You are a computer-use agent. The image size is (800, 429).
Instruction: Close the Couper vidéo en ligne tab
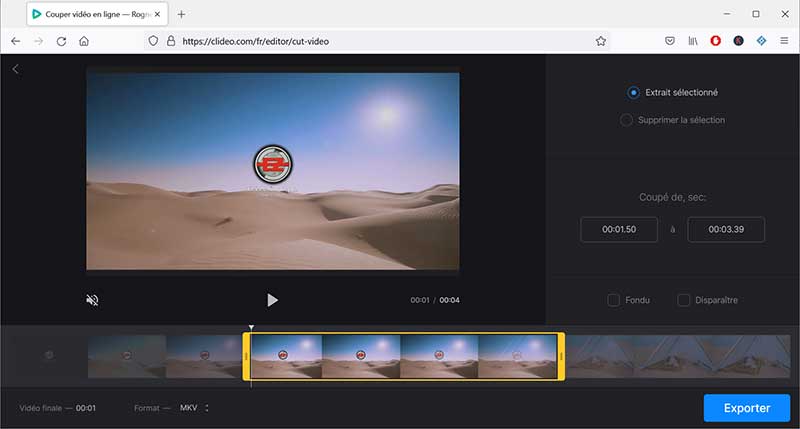point(157,14)
